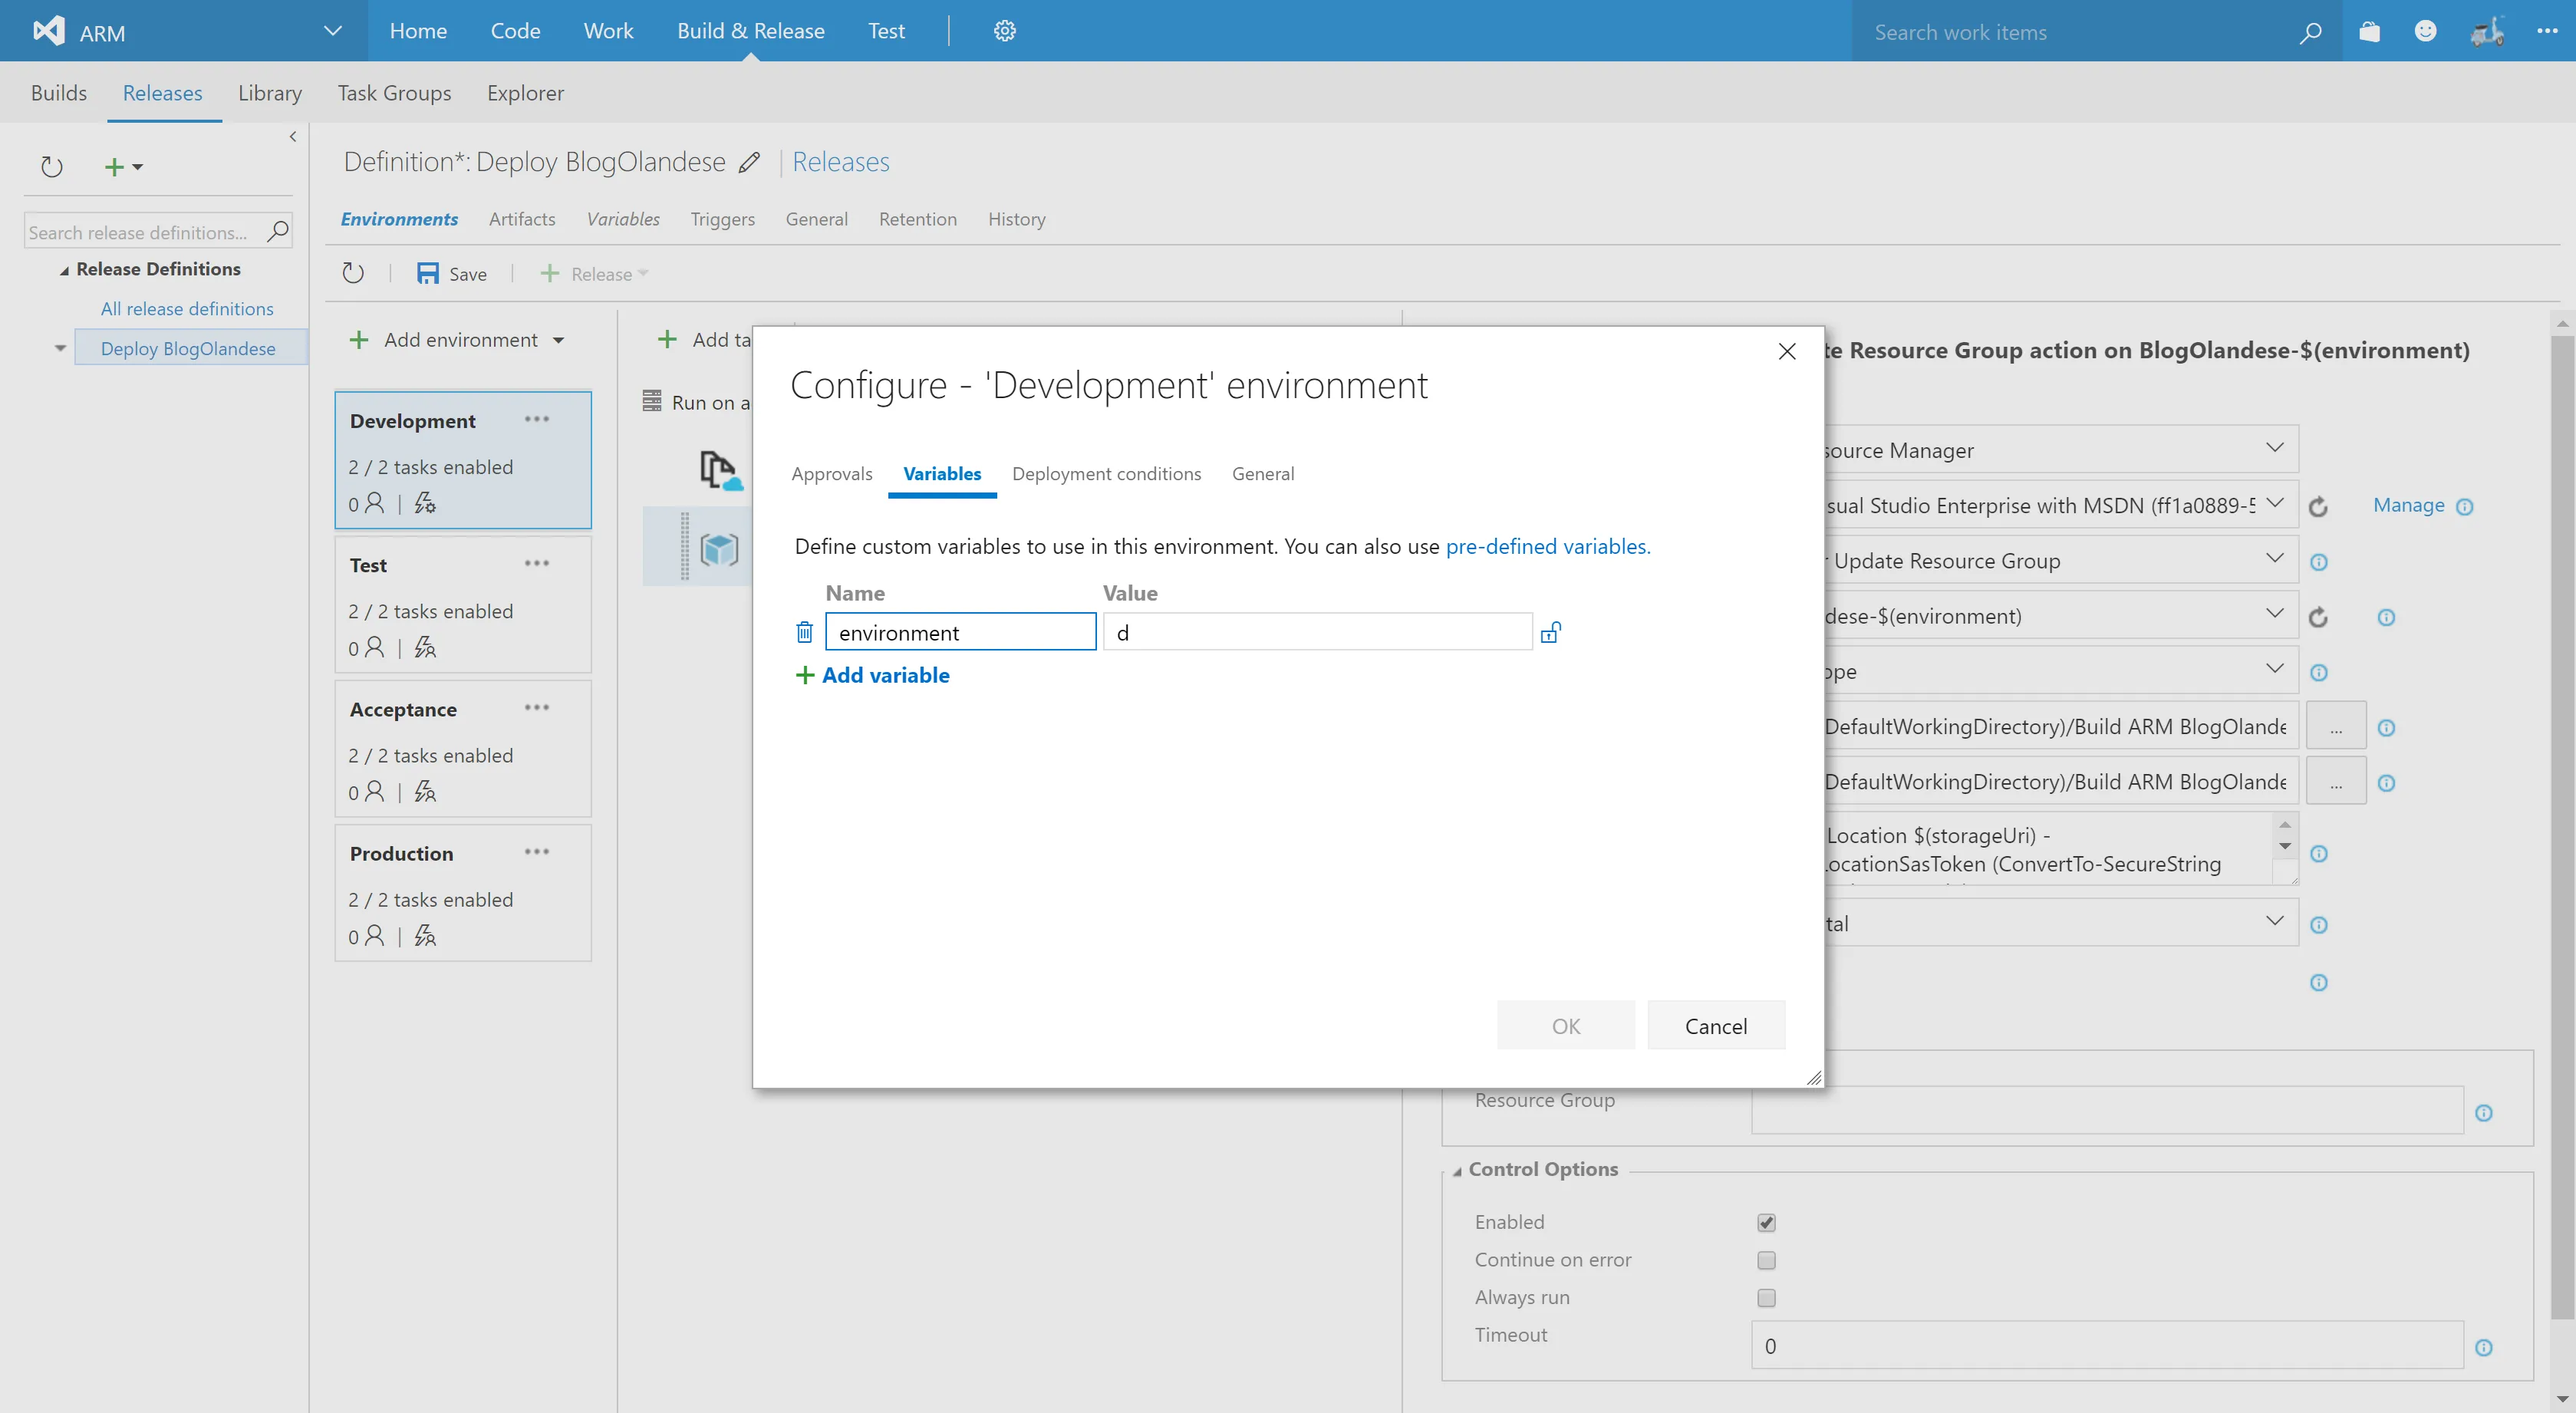Open Action Update Resource Group dropdown
Viewport: 2576px width, 1413px height.
pos(2274,558)
